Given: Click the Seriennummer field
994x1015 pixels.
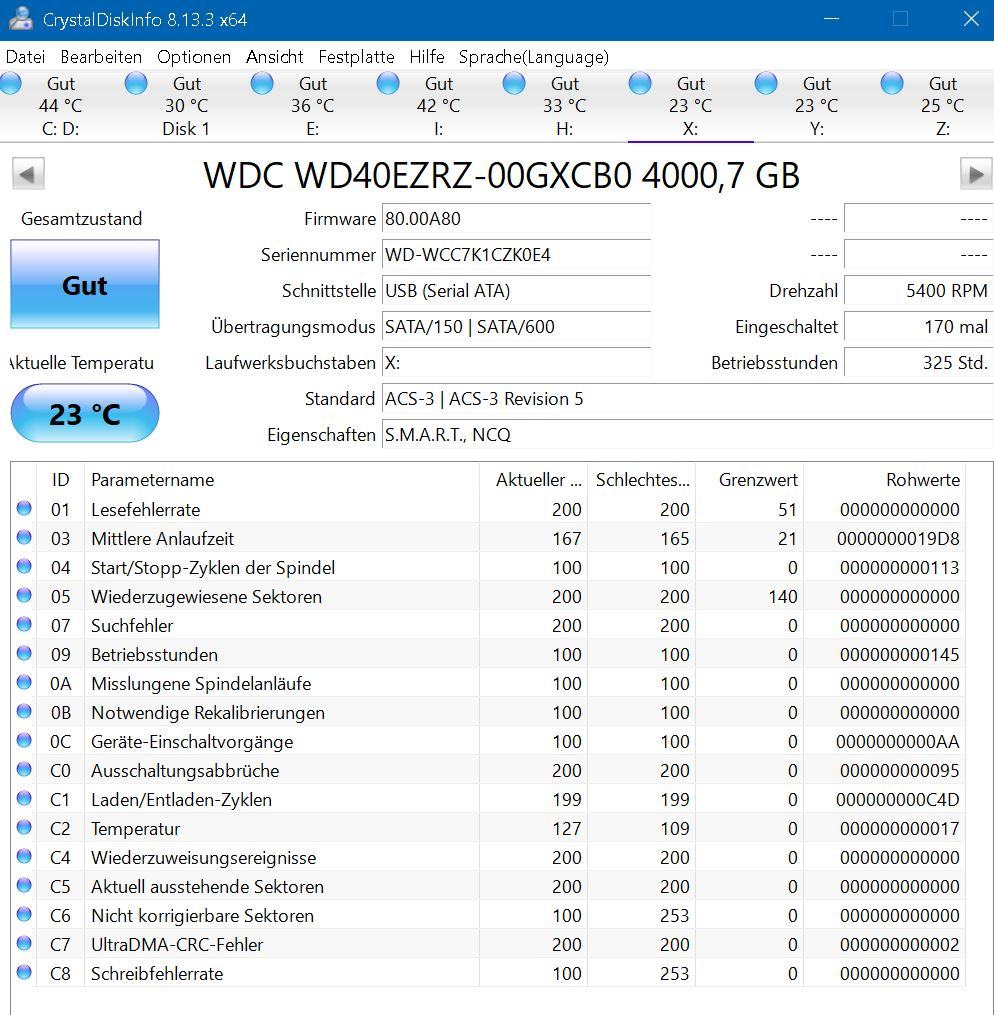Looking at the screenshot, I should tap(516, 255).
